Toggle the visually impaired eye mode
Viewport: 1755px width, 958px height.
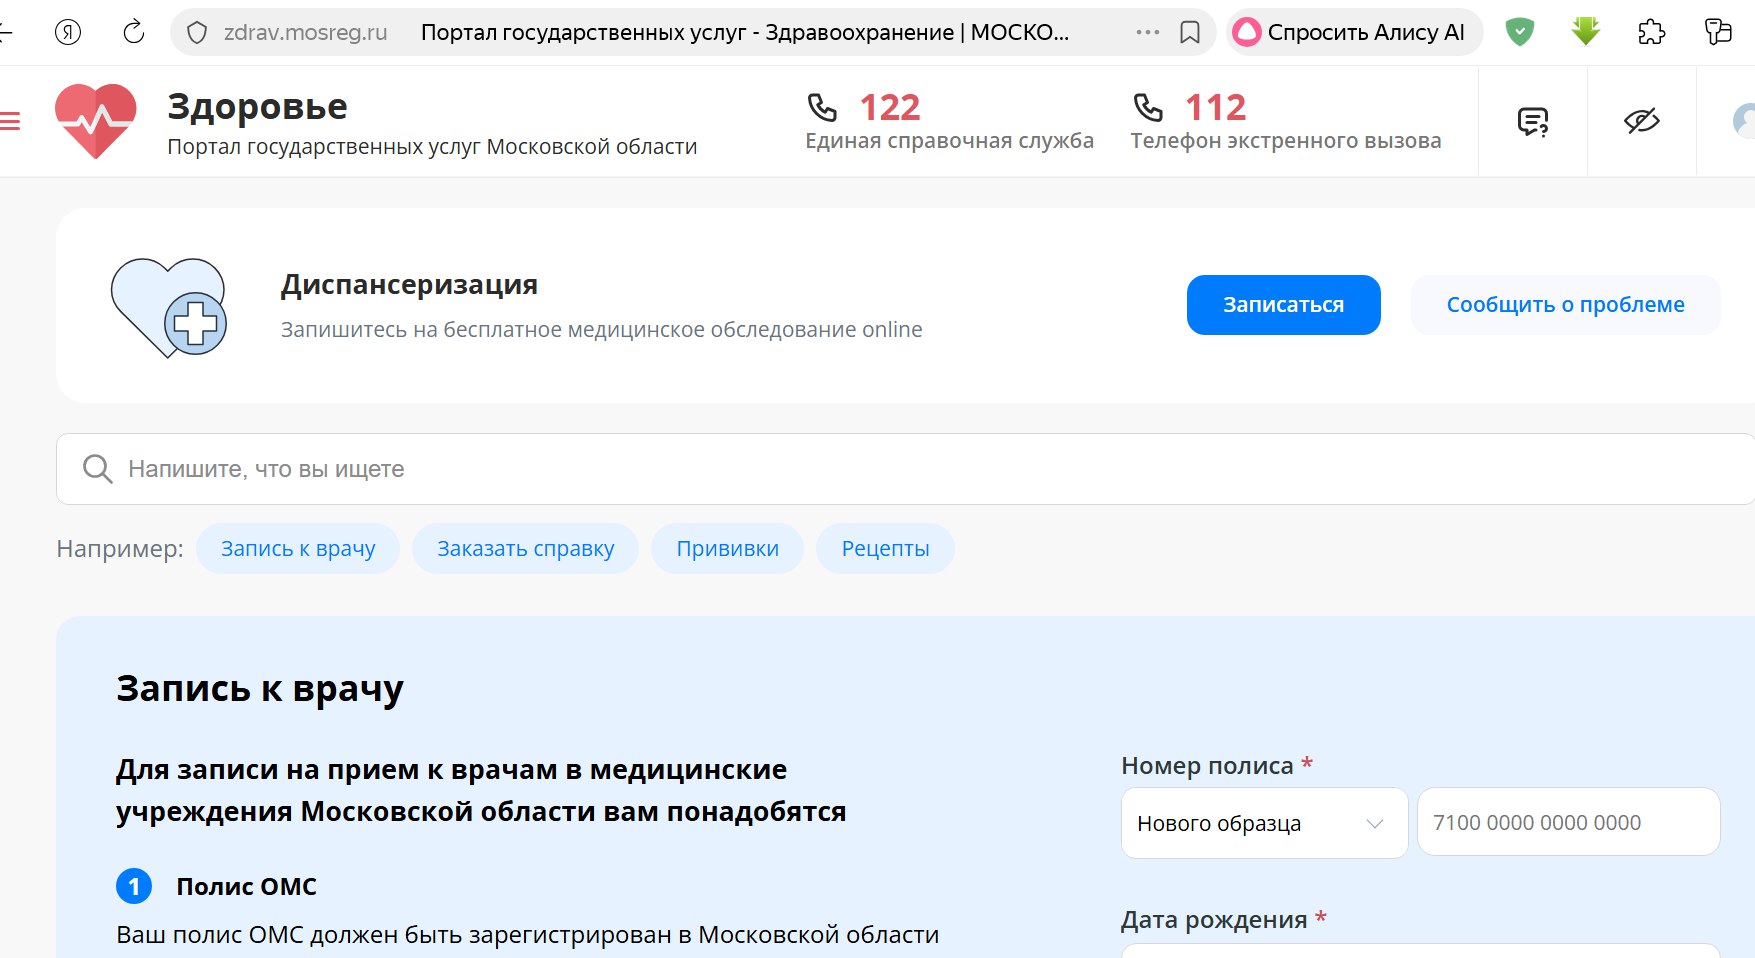coord(1641,122)
